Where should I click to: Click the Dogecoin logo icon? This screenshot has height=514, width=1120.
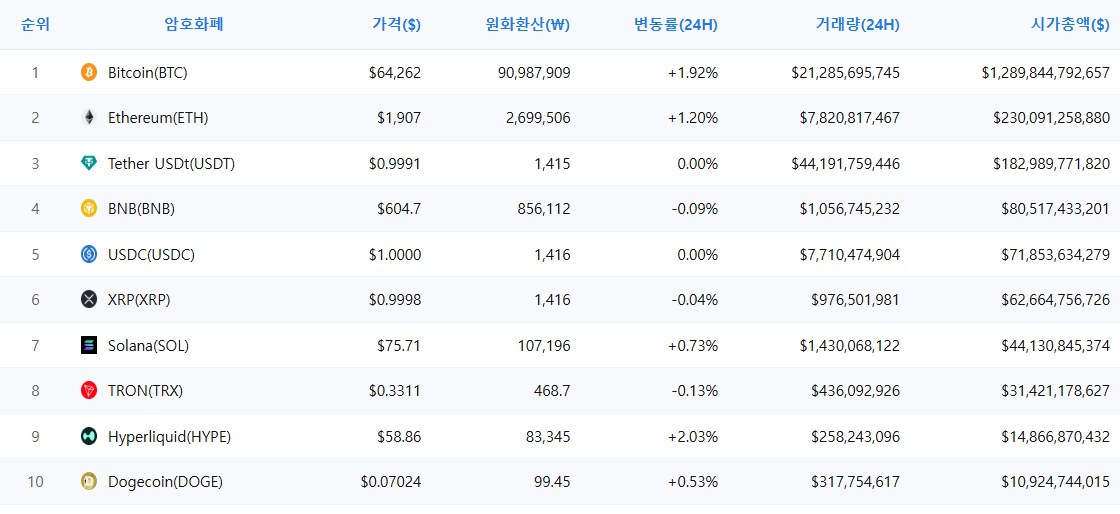[89, 482]
